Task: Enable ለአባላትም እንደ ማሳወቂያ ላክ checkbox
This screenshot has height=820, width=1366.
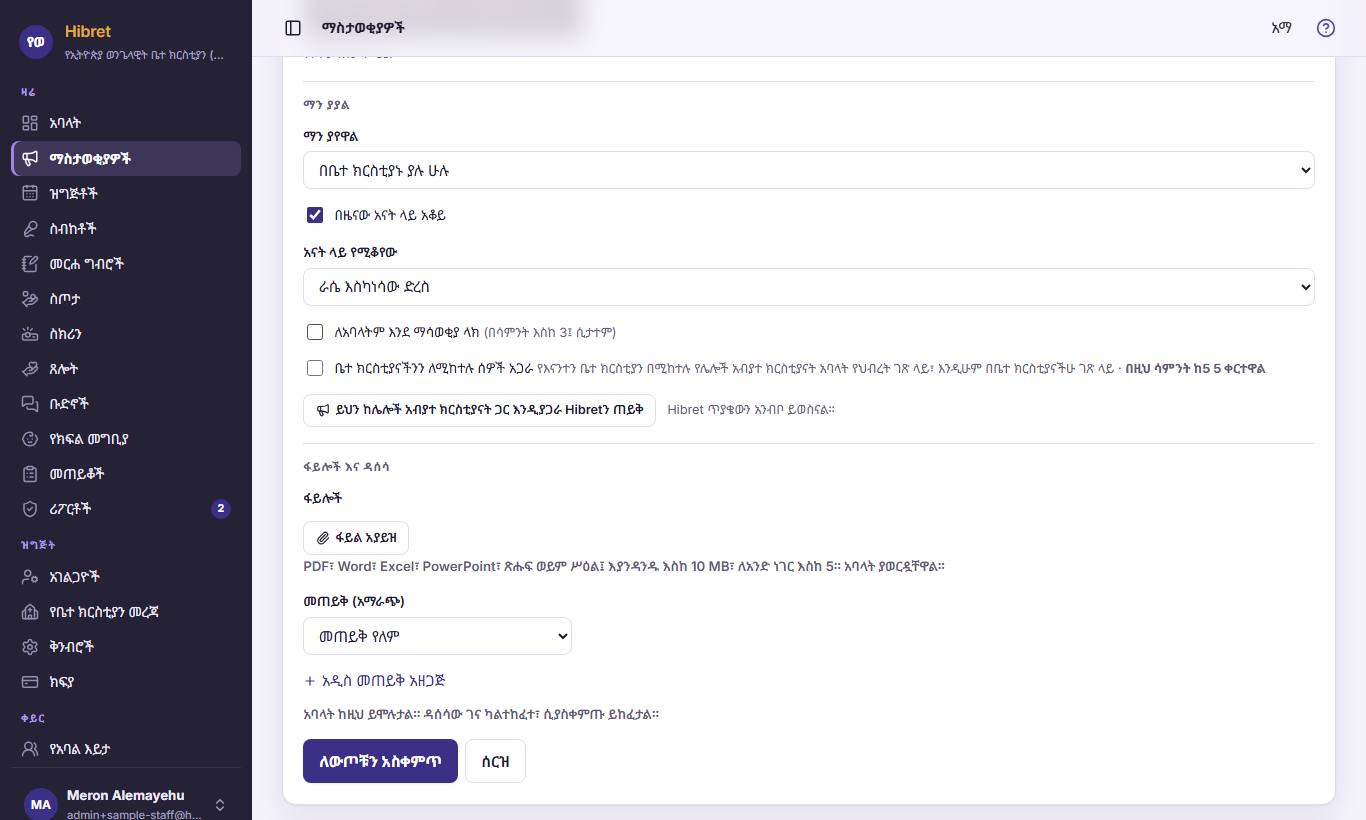Action: coord(315,332)
